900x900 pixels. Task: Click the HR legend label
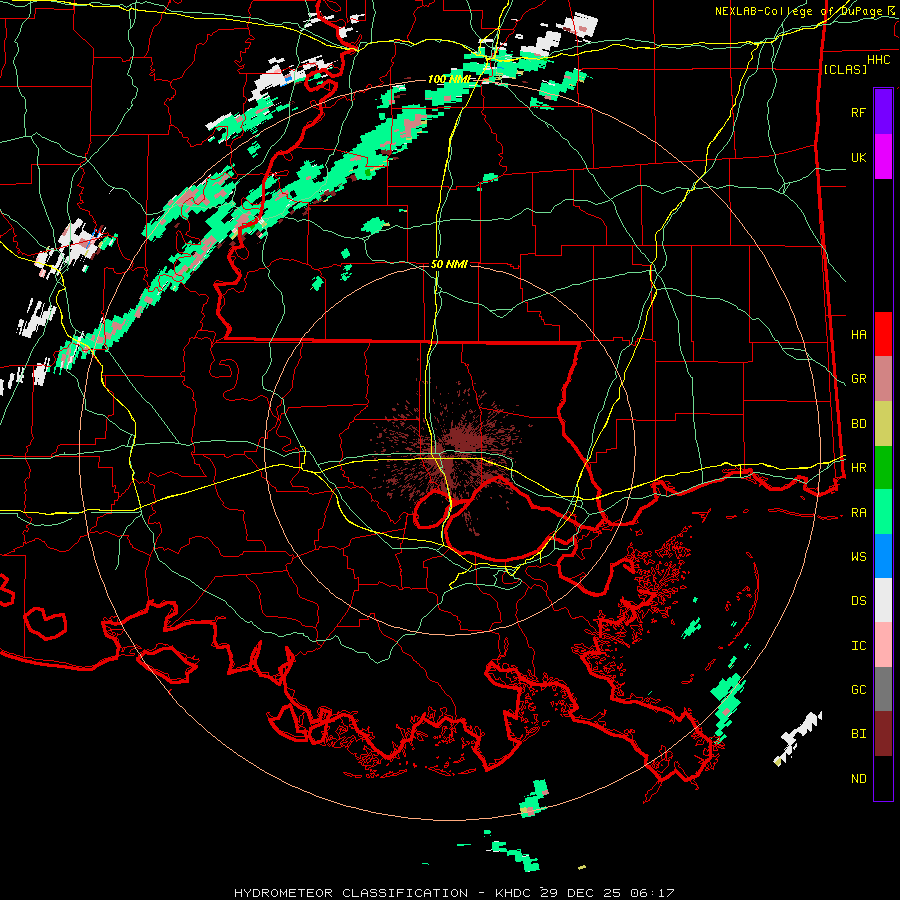pyautogui.click(x=858, y=468)
